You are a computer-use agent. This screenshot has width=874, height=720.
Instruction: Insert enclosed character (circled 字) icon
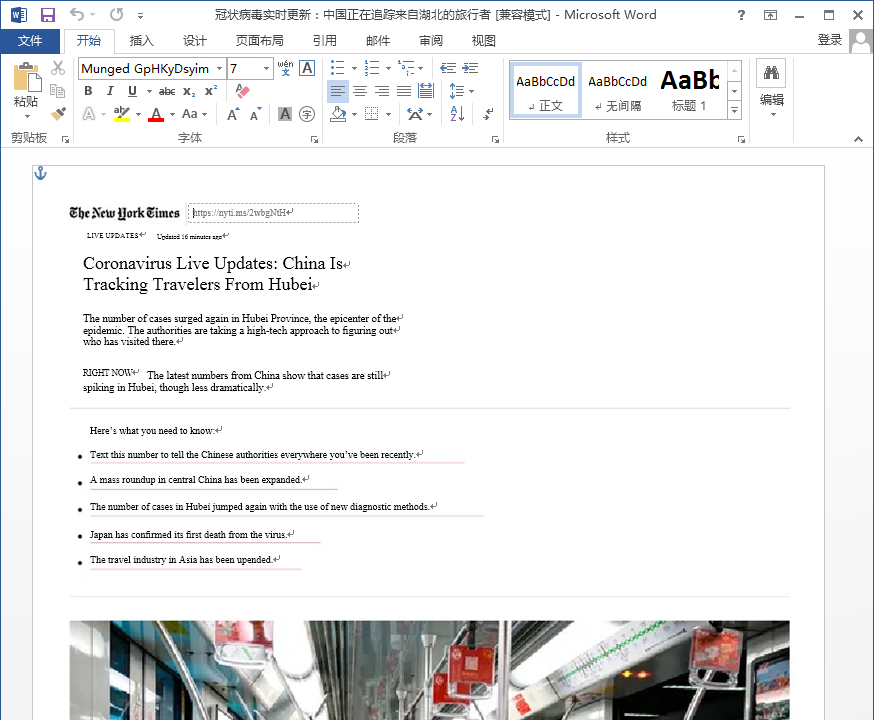pos(307,114)
